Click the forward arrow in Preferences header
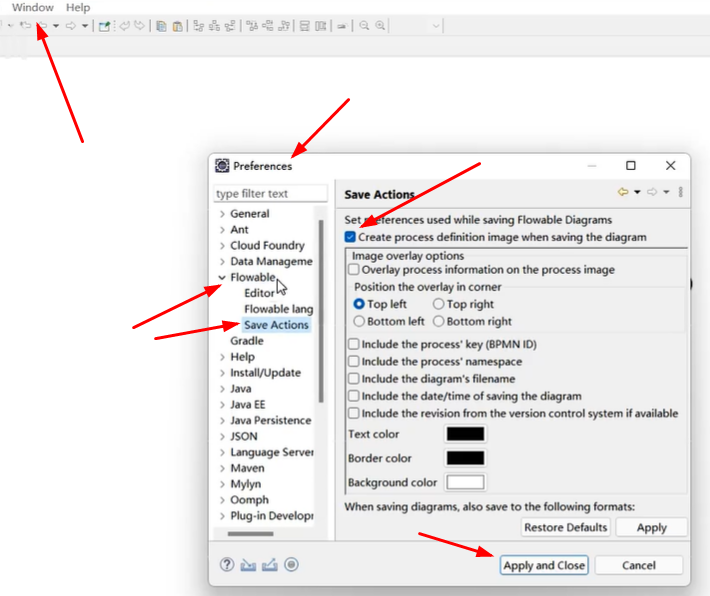710x596 pixels. (x=652, y=192)
